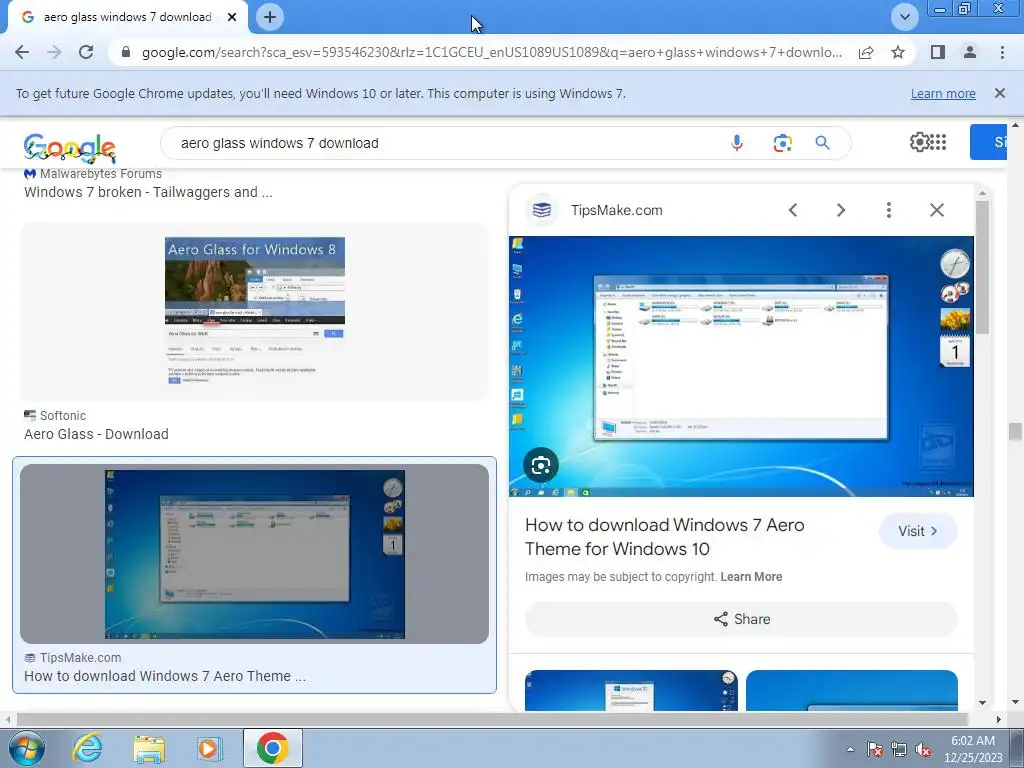Open the Chrome side panel
This screenshot has width=1024, height=768.
tap(938, 52)
